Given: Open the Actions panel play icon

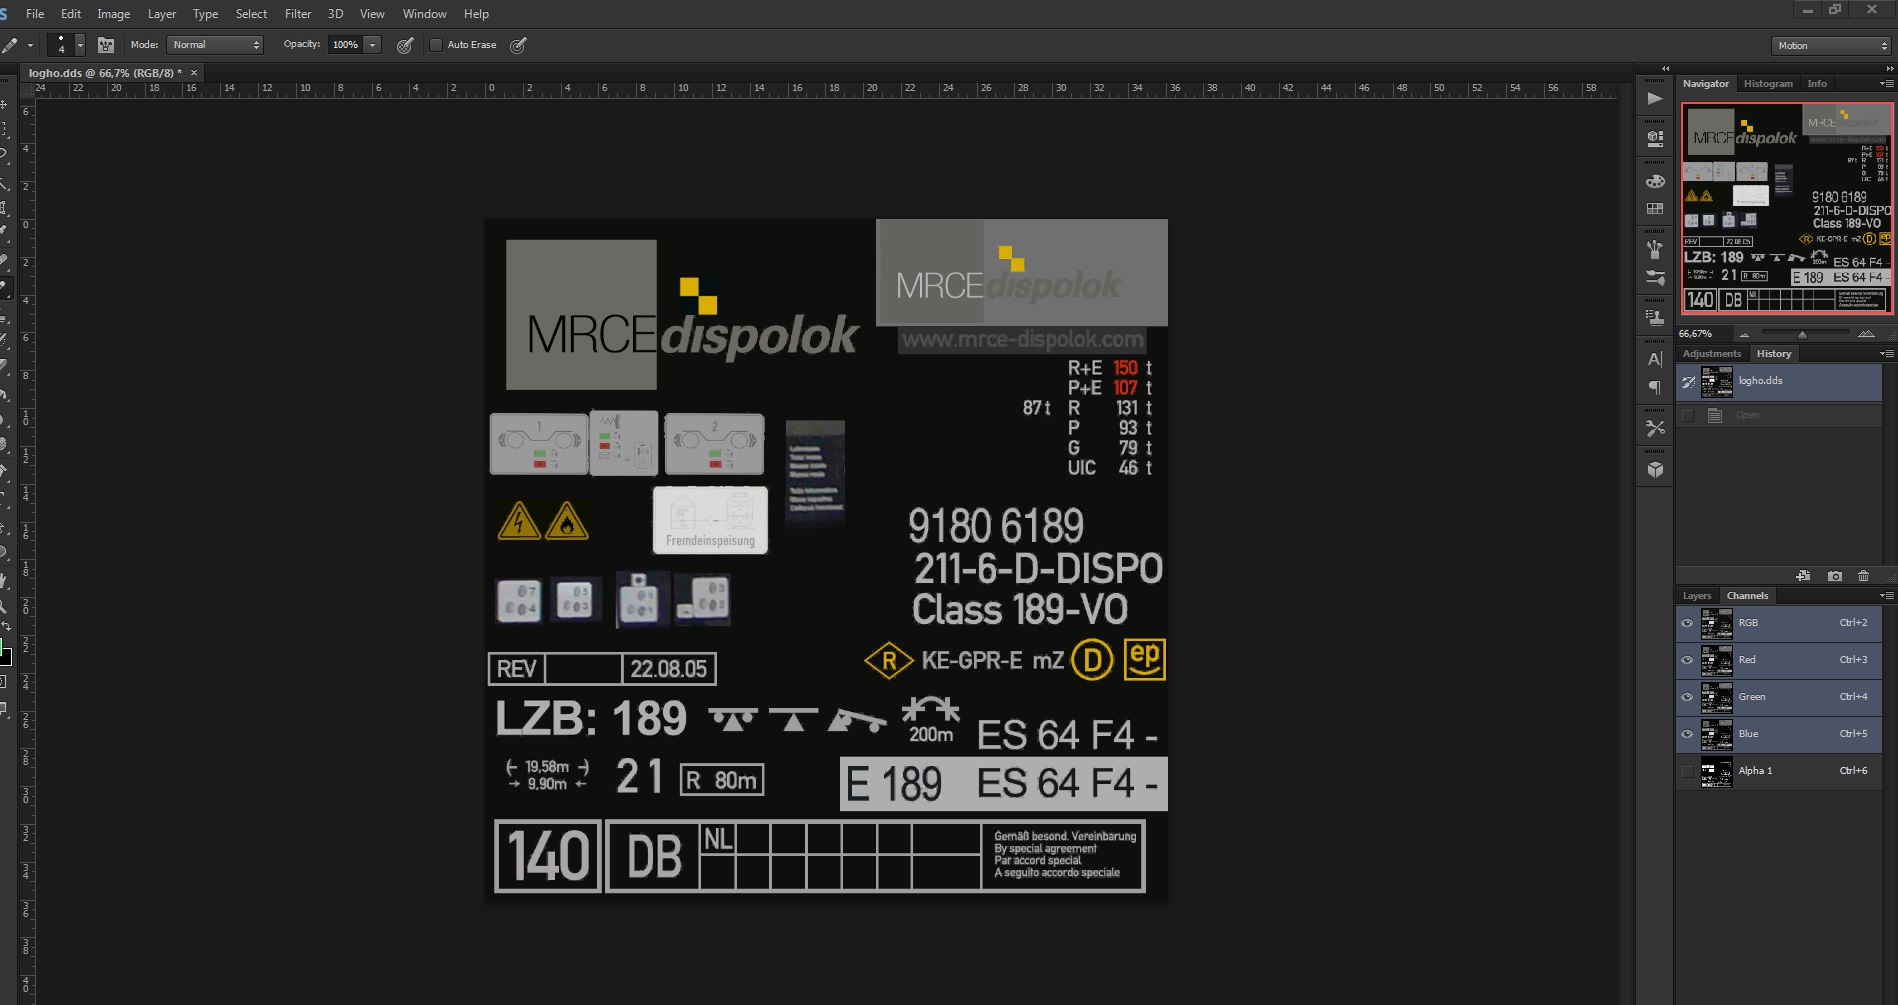Looking at the screenshot, I should click(1655, 98).
